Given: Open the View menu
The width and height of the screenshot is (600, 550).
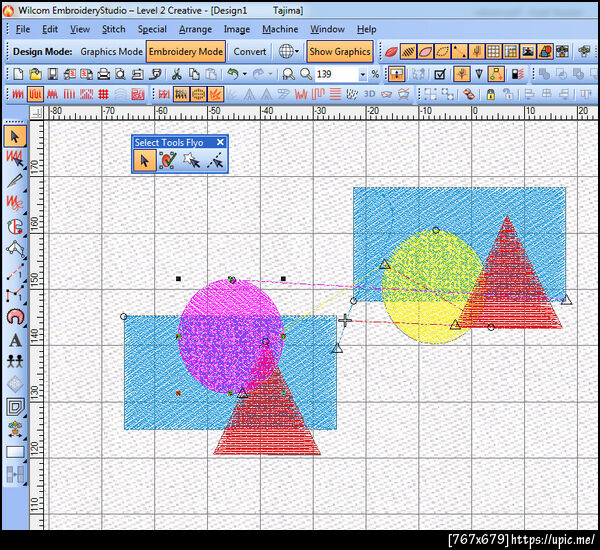Looking at the screenshot, I should [x=80, y=29].
